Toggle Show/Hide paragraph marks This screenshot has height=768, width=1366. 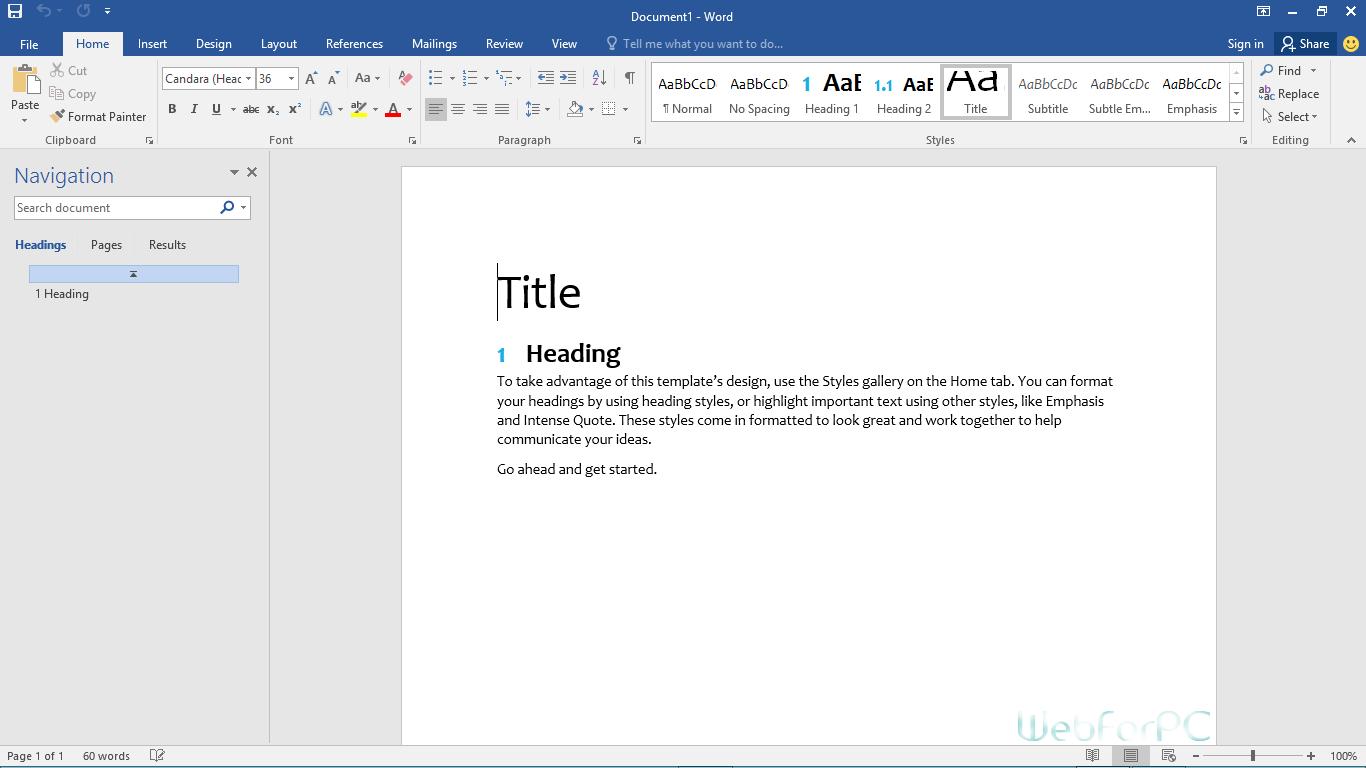(629, 78)
